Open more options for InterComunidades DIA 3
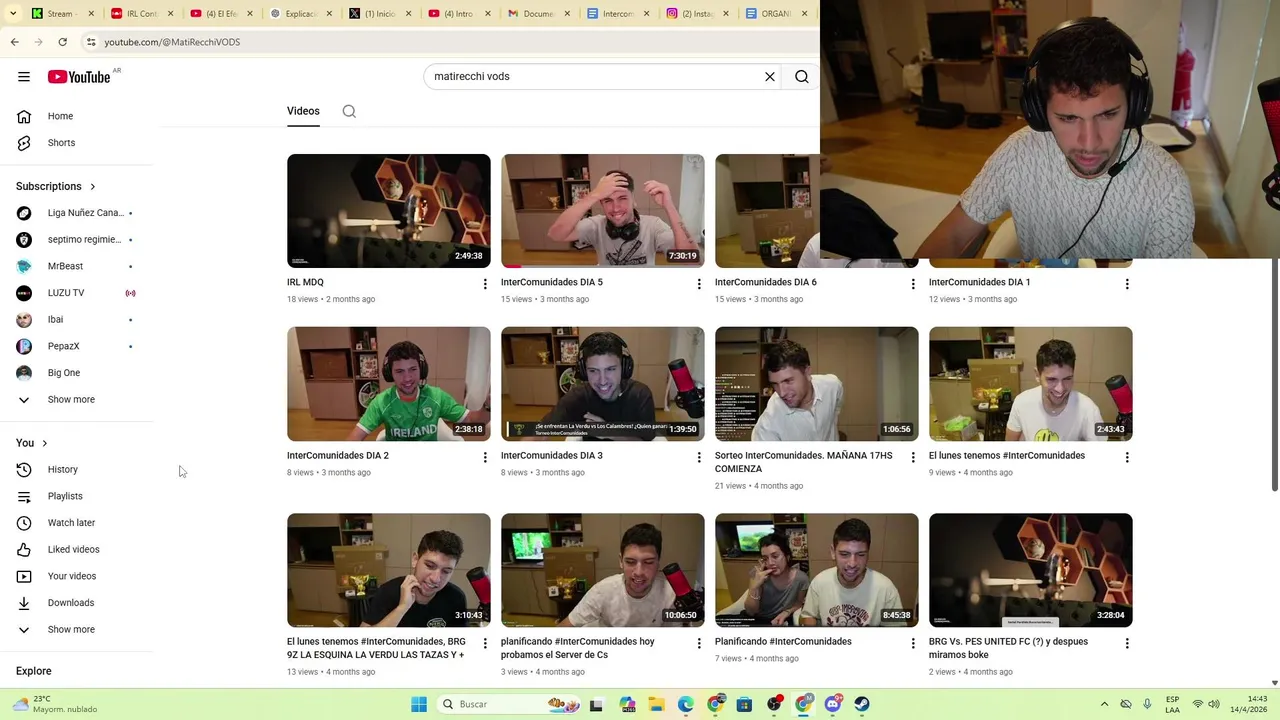 tap(699, 457)
